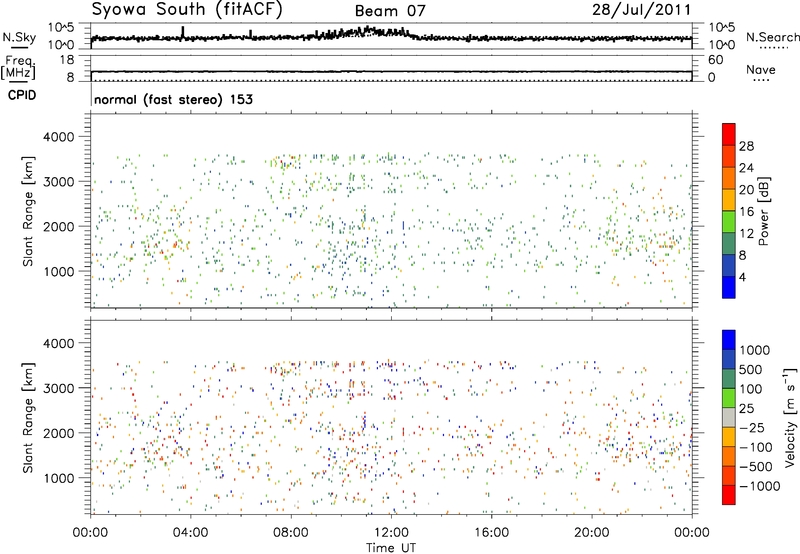Click the '60' tick on the Nave axis
The width and height of the screenshot is (800, 554).
click(x=715, y=60)
